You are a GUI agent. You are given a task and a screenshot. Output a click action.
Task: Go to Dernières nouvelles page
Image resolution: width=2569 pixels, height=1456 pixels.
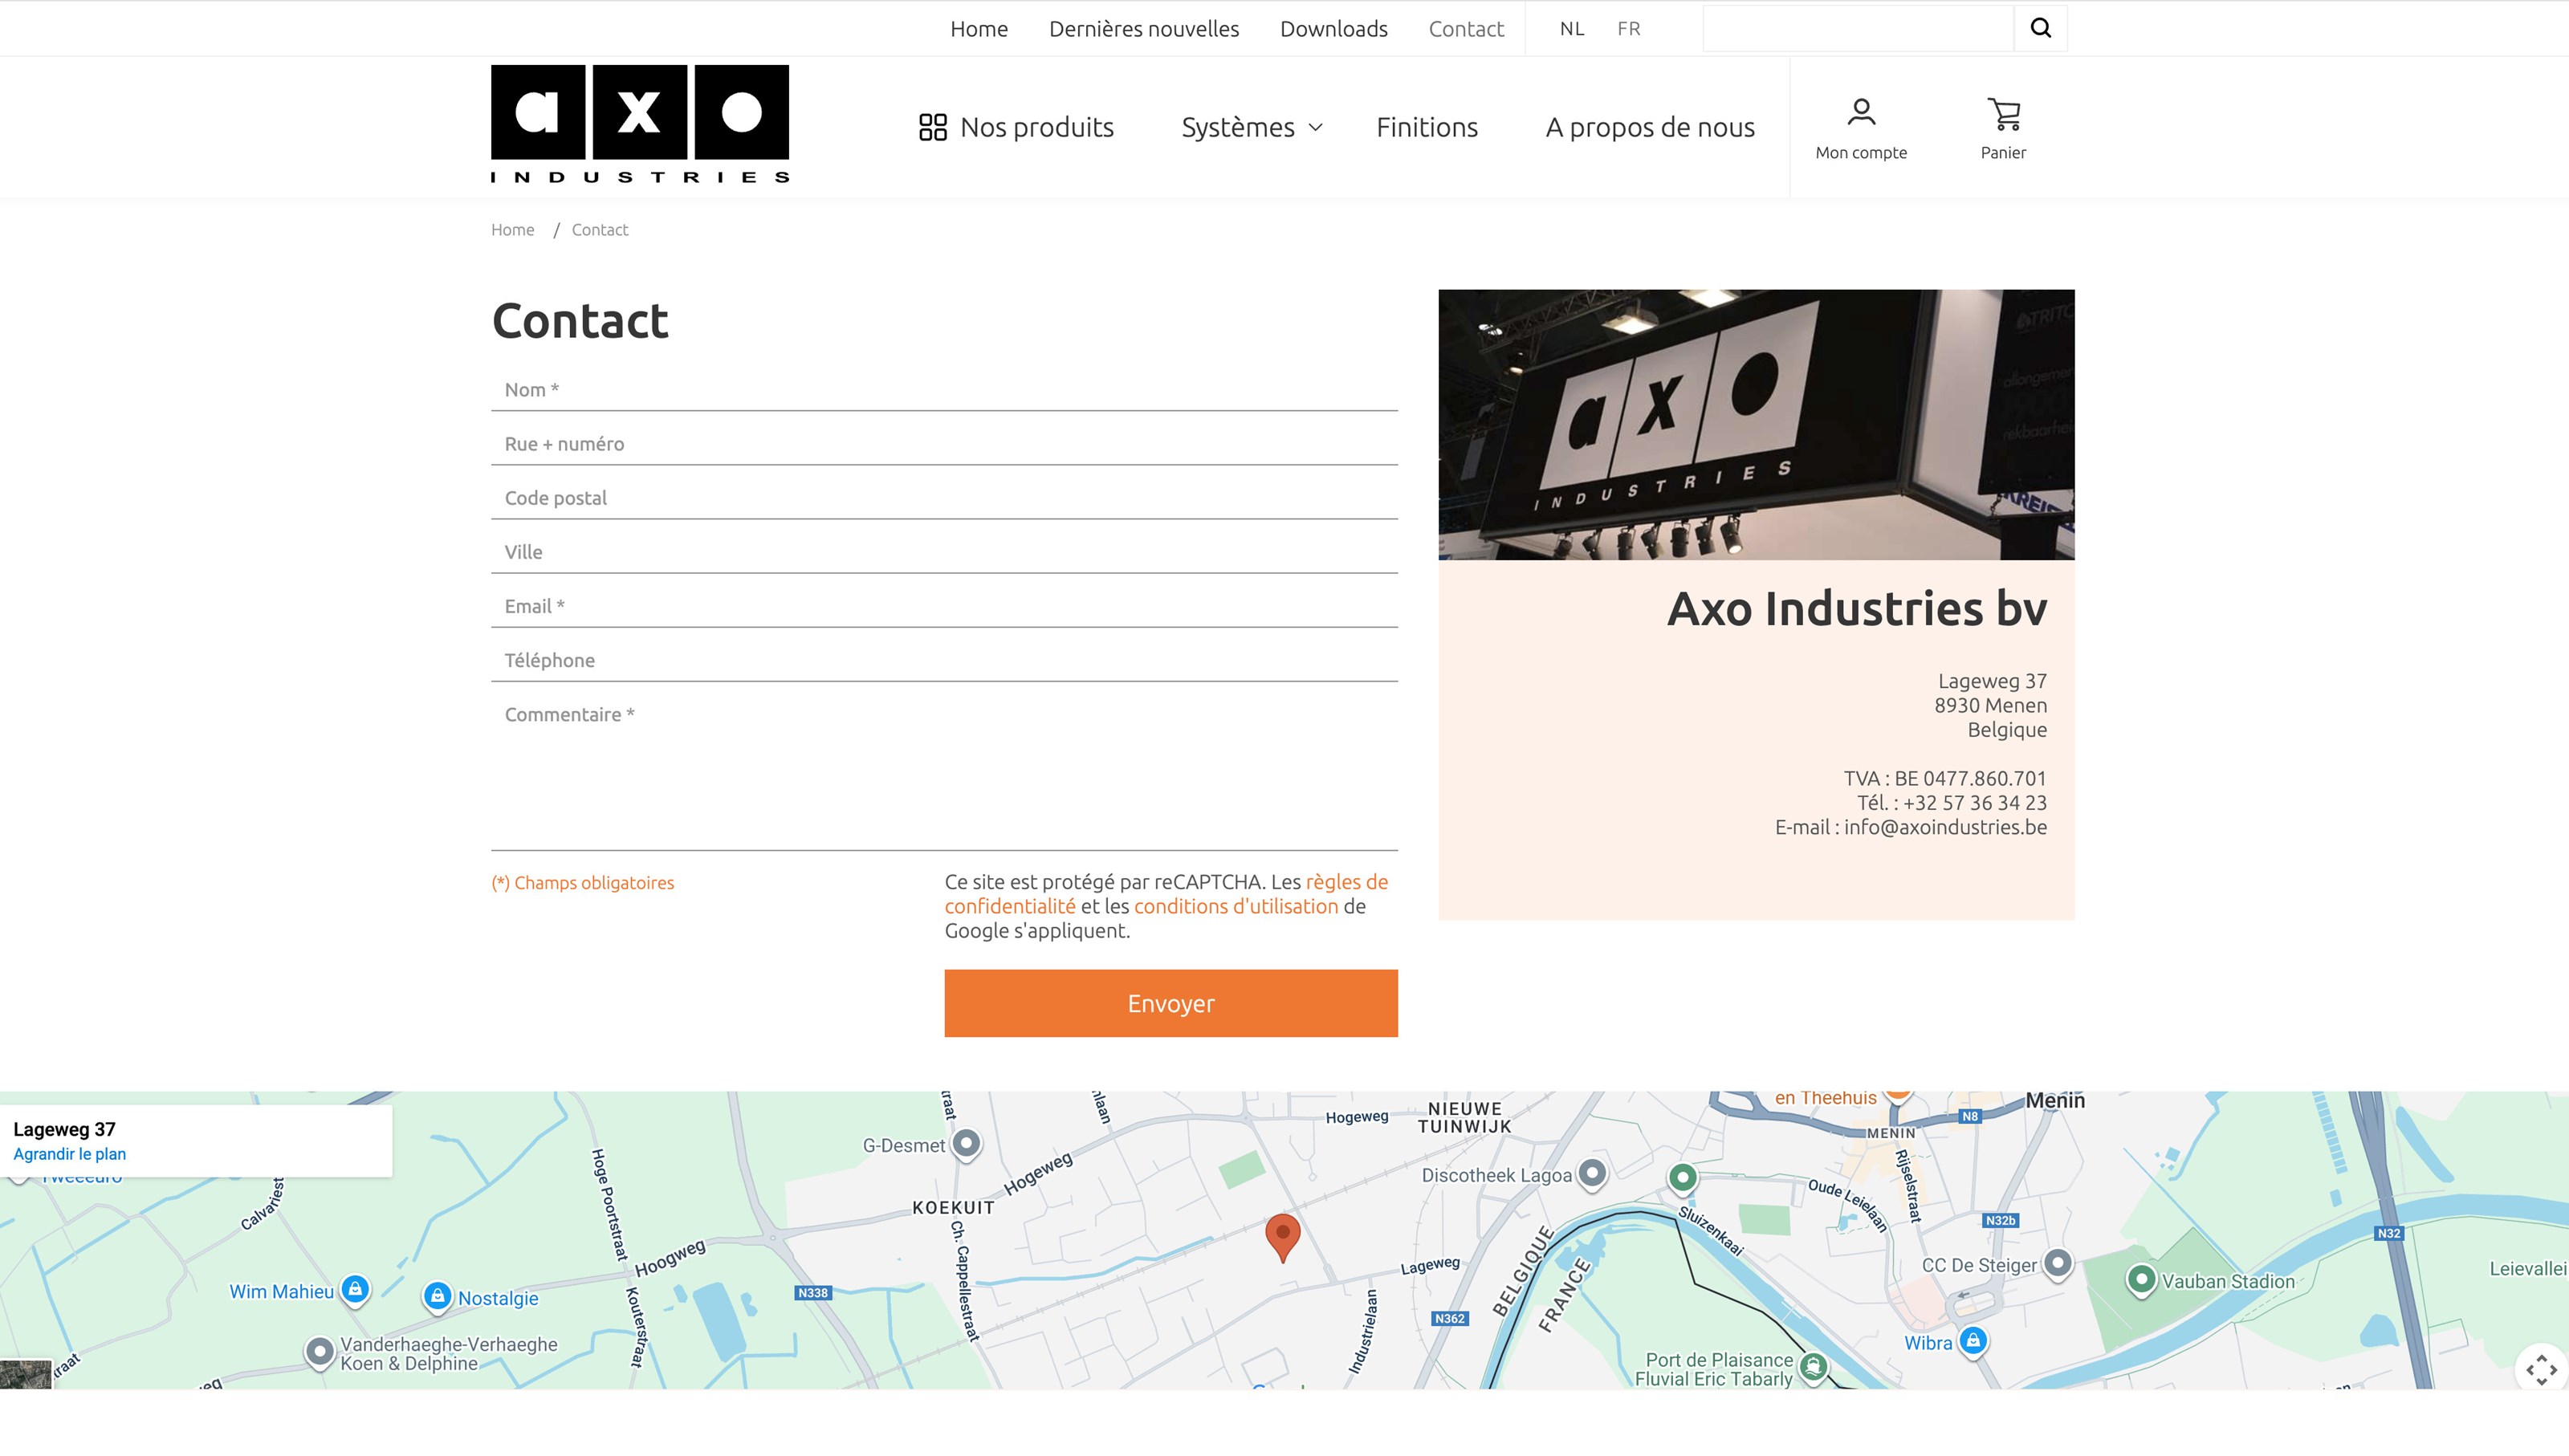(x=1143, y=28)
